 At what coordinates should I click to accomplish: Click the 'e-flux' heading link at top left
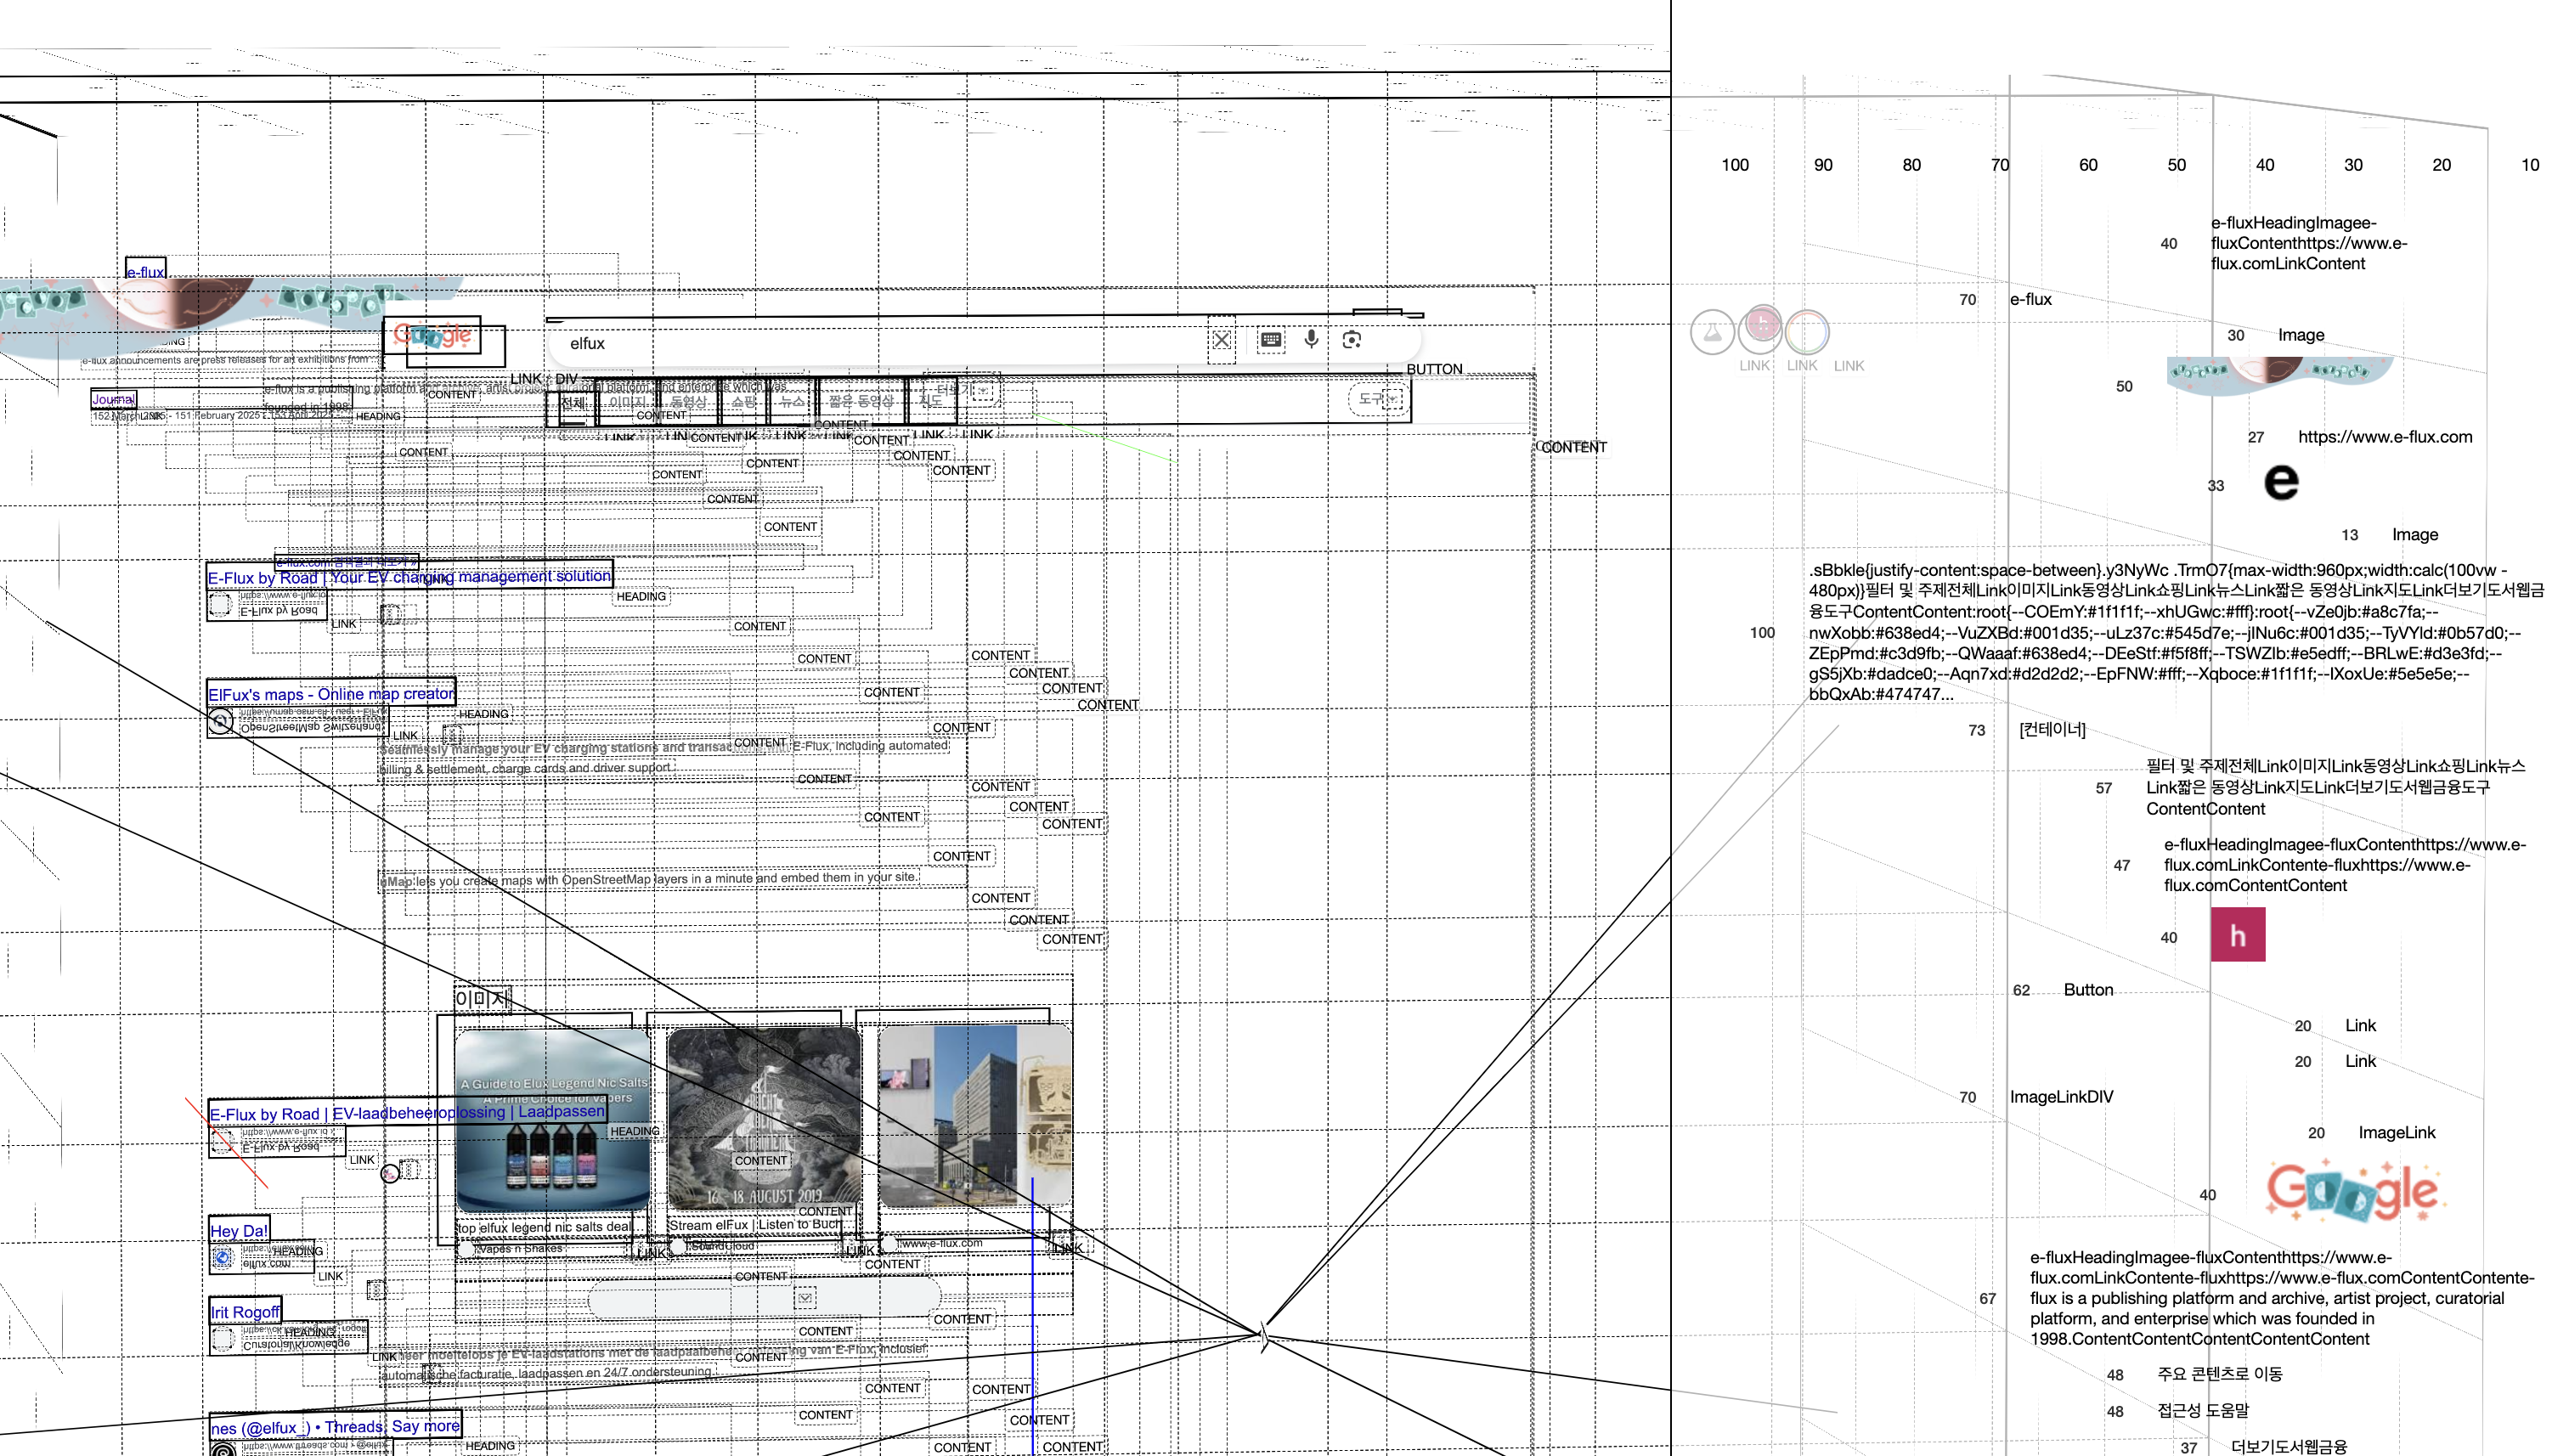(x=146, y=271)
